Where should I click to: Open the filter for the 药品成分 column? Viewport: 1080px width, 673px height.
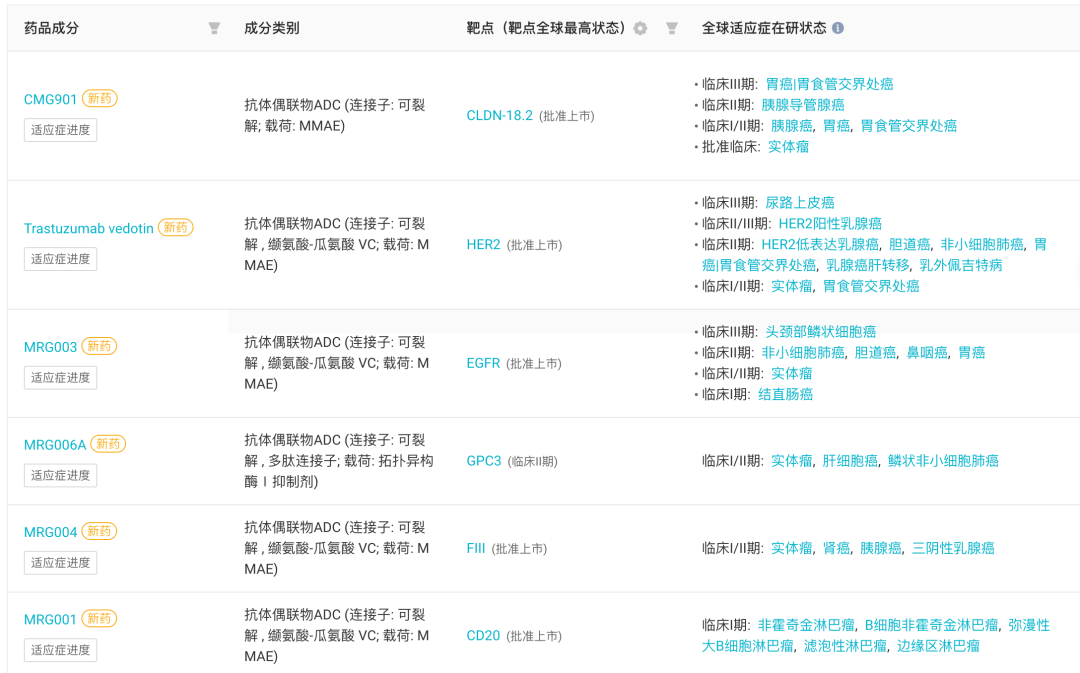214,28
